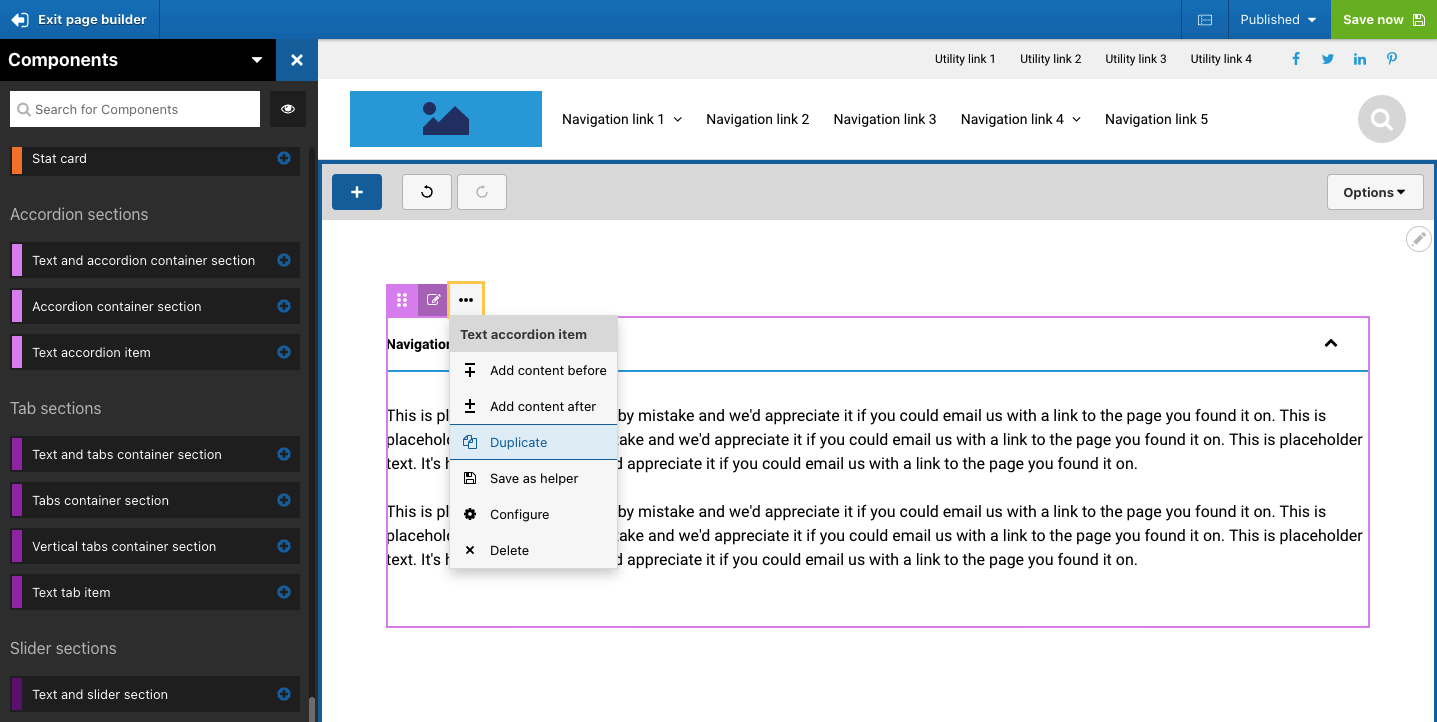Open the Pinterest social icon
The height and width of the screenshot is (722, 1437).
pyautogui.click(x=1392, y=59)
